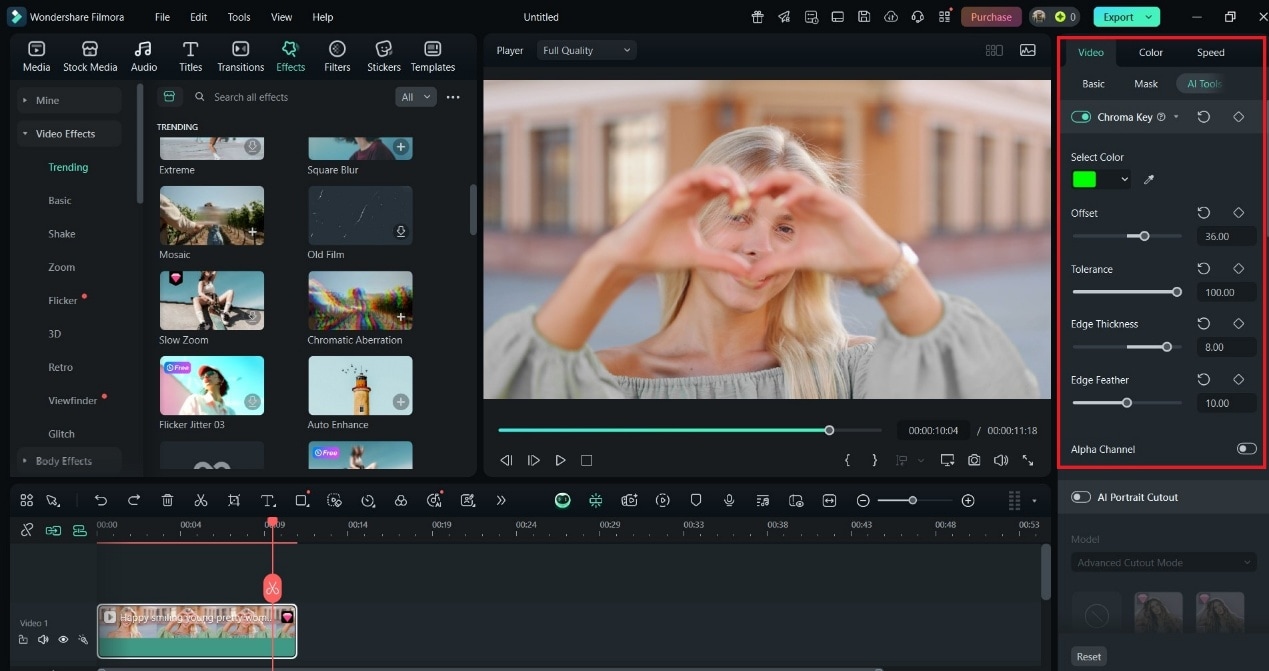Add keyframe for Chroma Key
The image size is (1269, 671).
click(x=1238, y=117)
